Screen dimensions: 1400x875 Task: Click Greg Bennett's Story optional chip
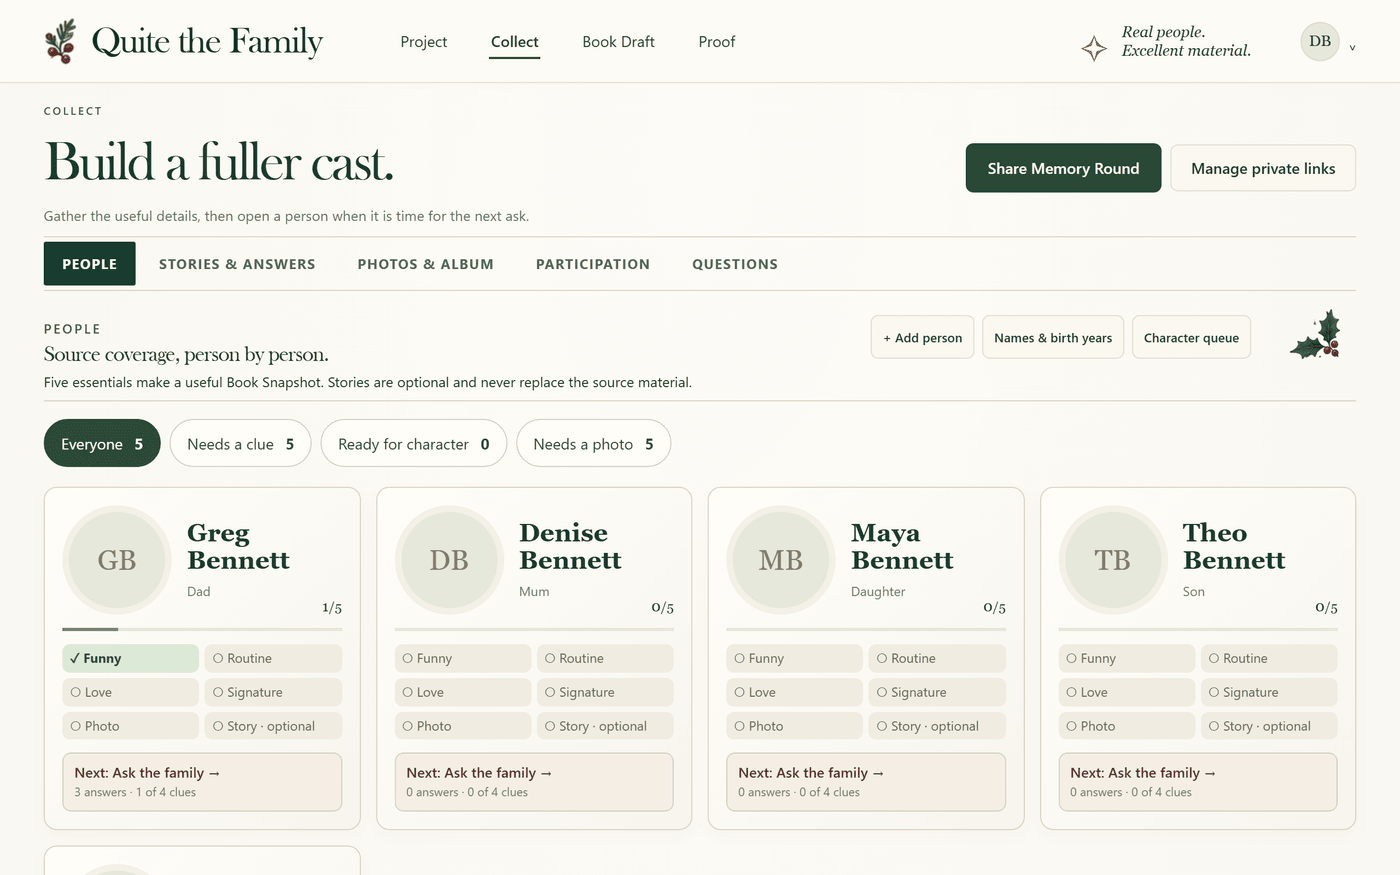(273, 726)
